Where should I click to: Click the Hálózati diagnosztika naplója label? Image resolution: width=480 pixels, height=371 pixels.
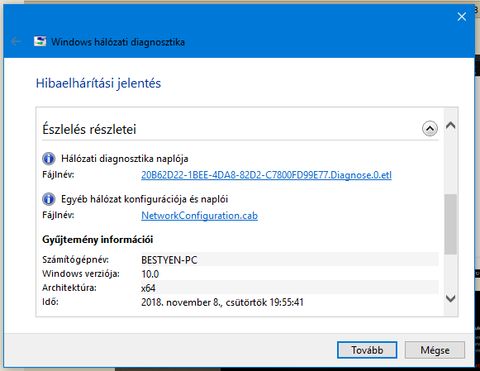tap(125, 159)
